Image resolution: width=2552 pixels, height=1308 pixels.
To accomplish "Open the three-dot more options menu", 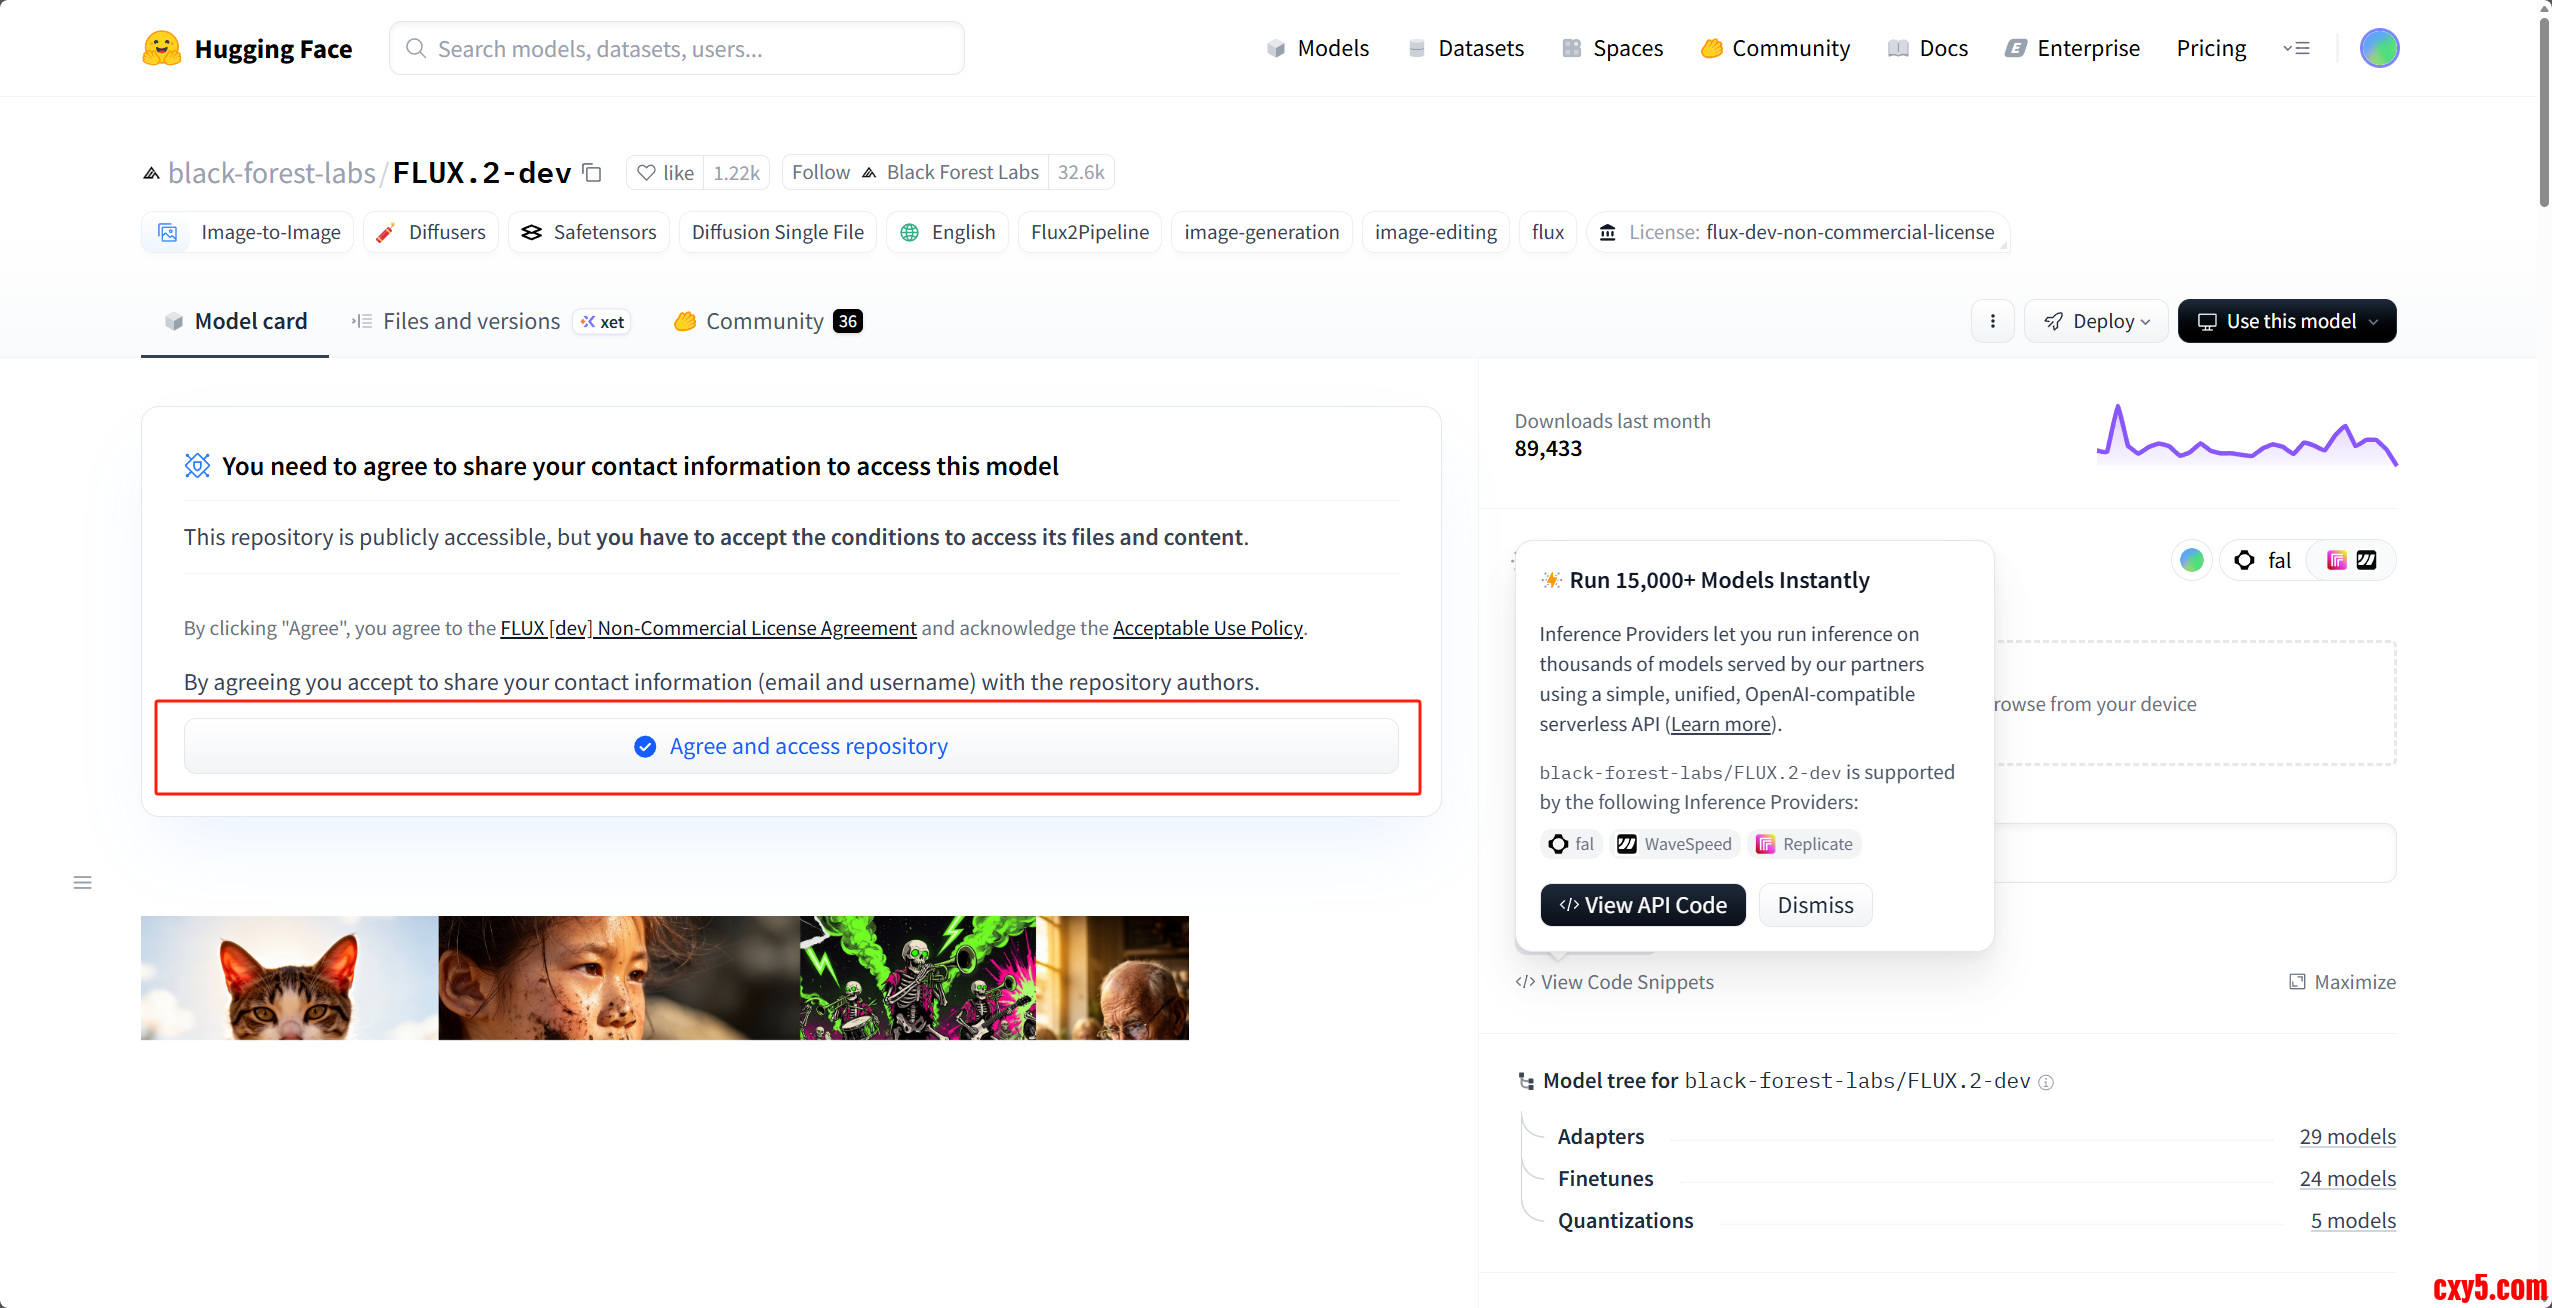I will (x=1992, y=321).
